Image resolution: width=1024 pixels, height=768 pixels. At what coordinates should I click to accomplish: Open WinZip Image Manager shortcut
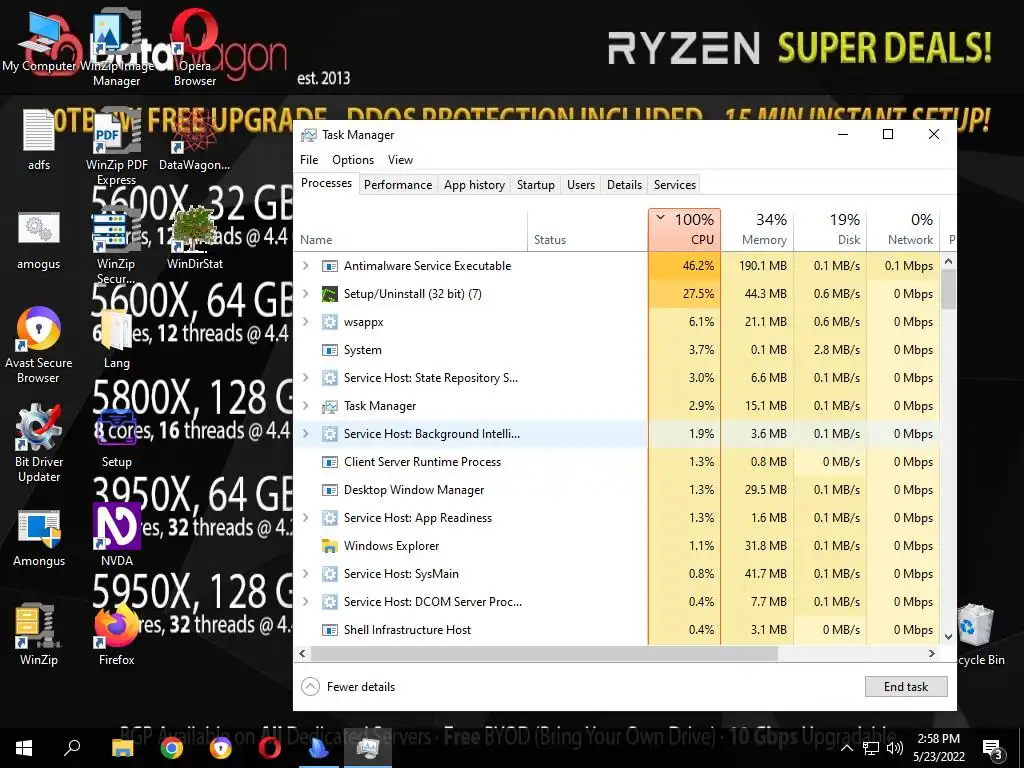[x=116, y=49]
